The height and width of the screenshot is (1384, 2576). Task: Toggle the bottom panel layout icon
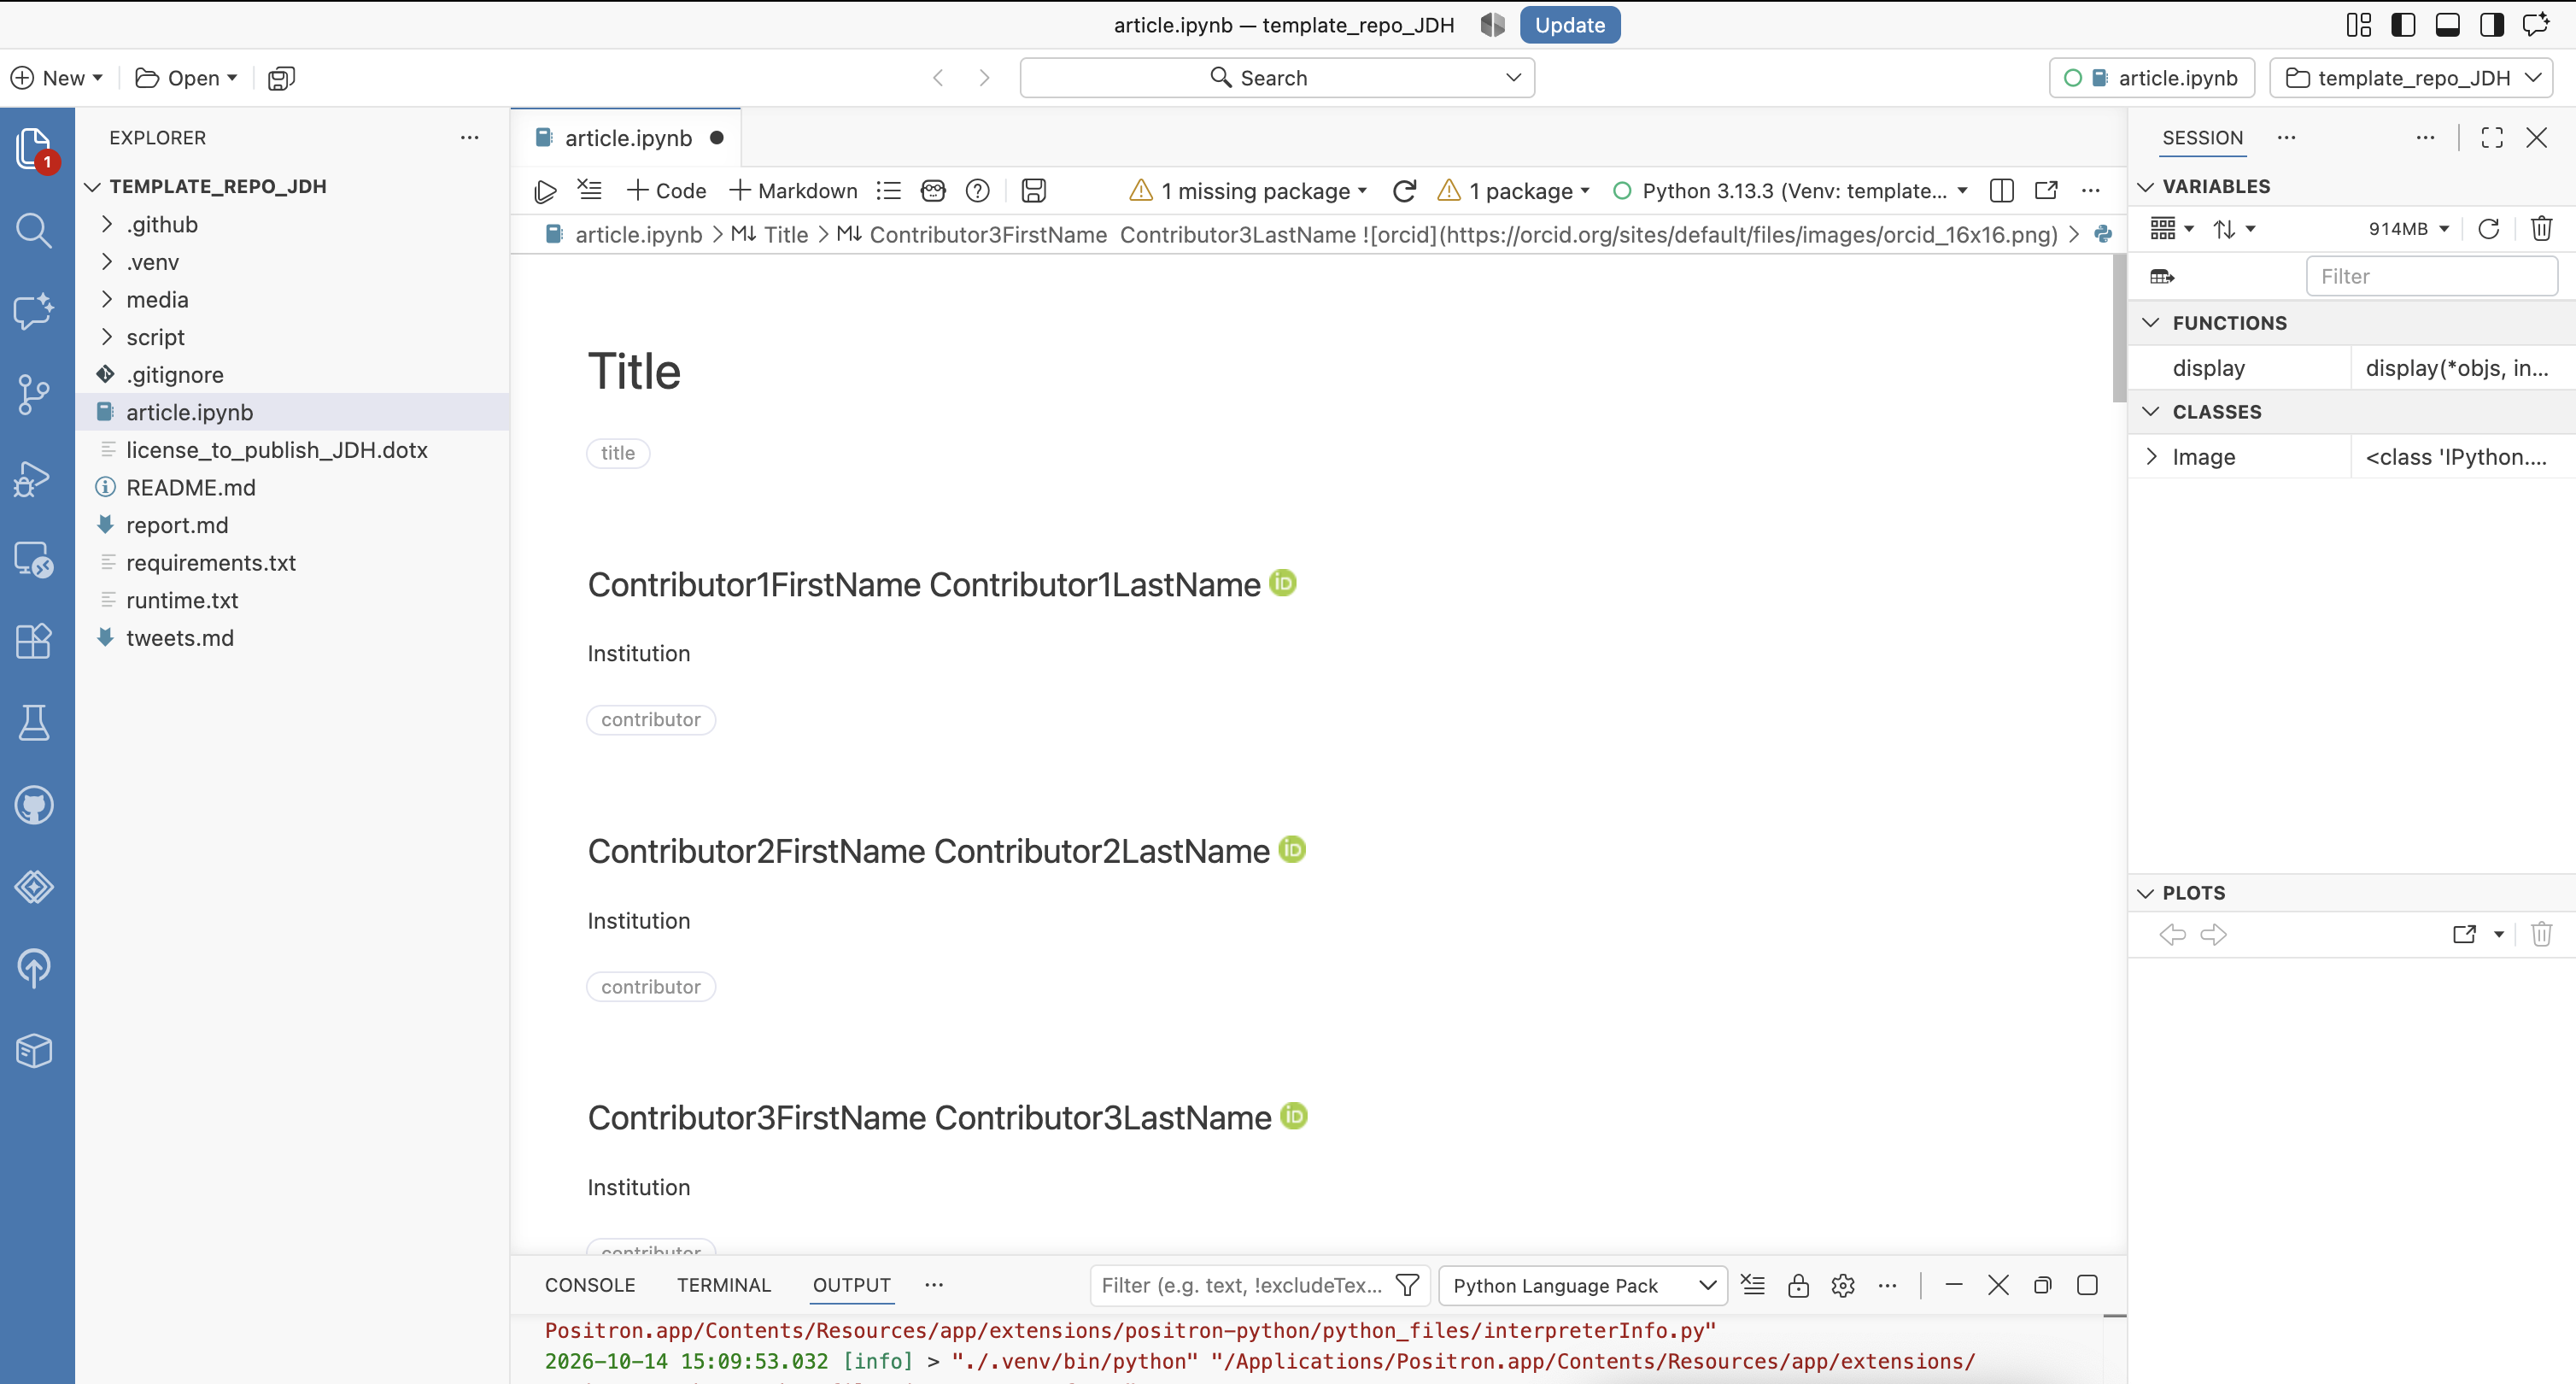click(x=2447, y=25)
